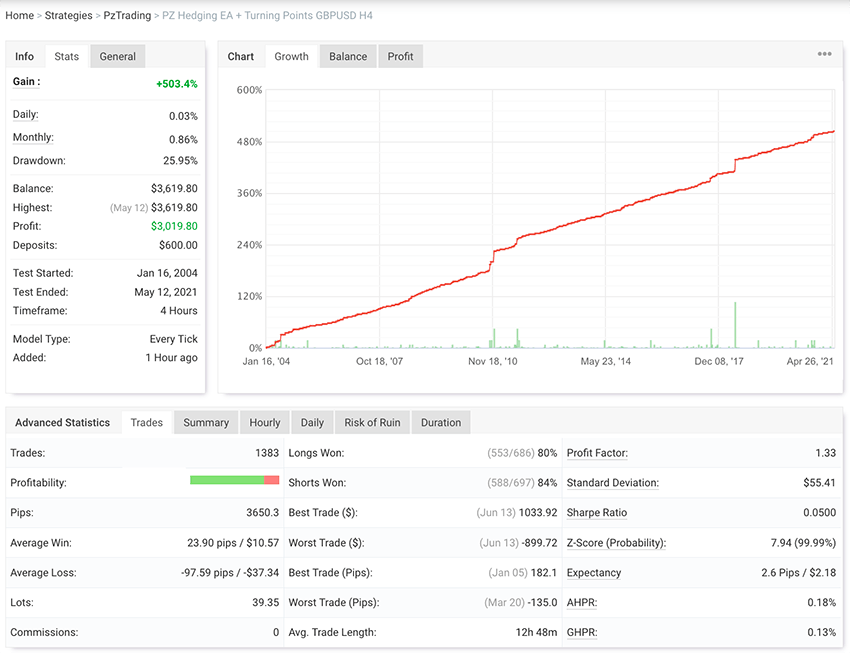The height and width of the screenshot is (653, 850).
Task: Open the Summary statistics tab
Action: 206,423
